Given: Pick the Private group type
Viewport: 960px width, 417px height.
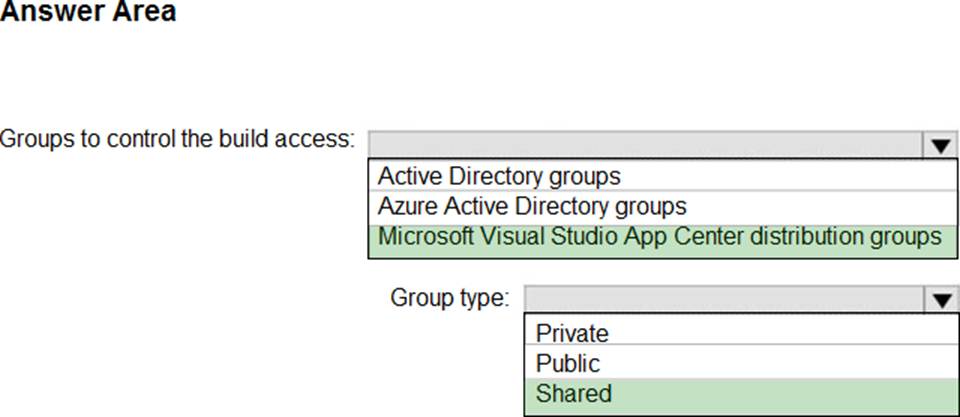Looking at the screenshot, I should coord(572,332).
